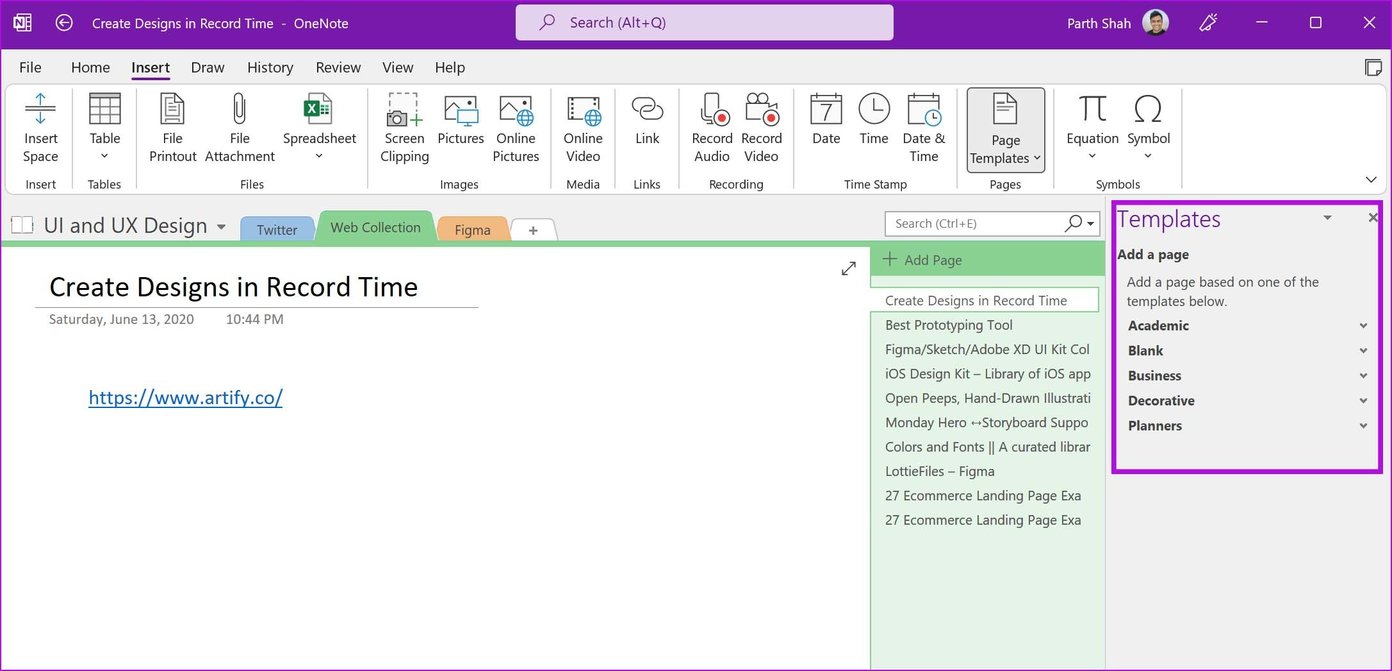Open the Figma section tab
1392x671 pixels.
point(471,229)
